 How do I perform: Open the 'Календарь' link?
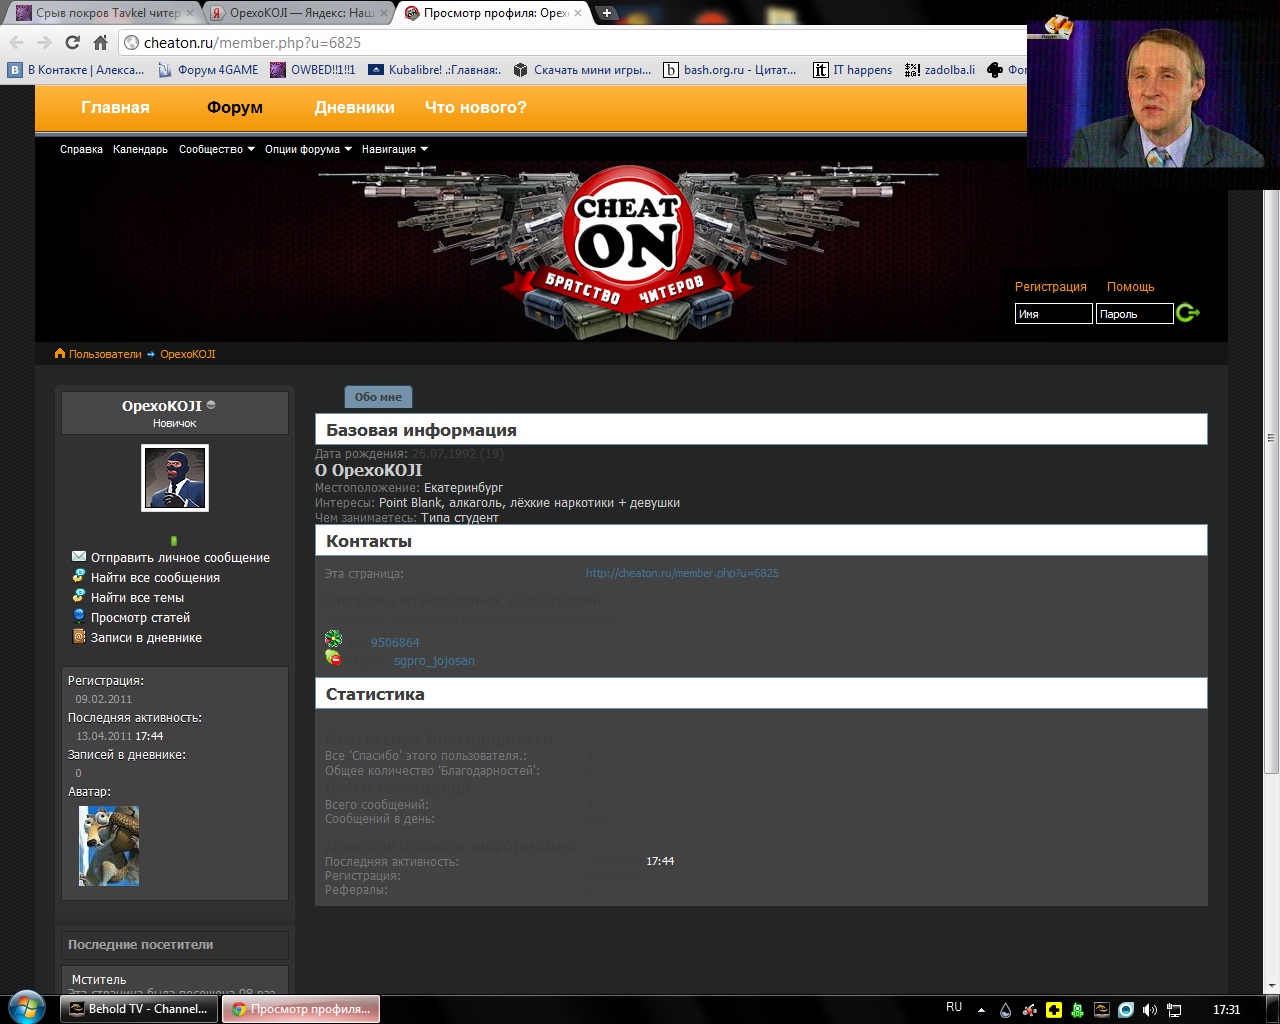coord(140,149)
